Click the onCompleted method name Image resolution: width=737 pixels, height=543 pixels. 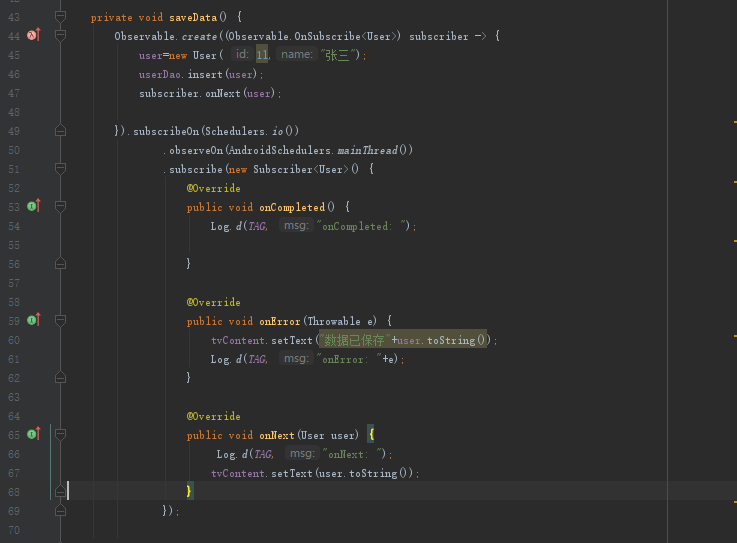click(x=292, y=207)
